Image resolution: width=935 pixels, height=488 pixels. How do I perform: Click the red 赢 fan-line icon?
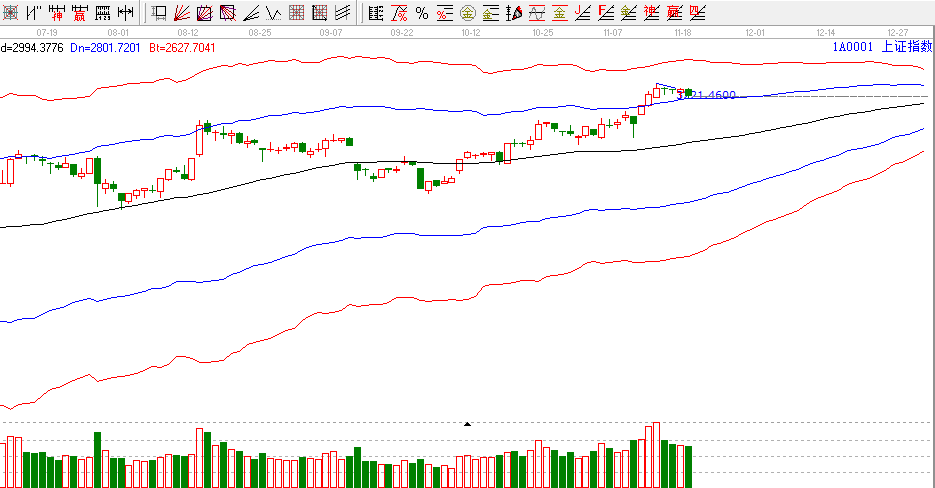click(674, 13)
